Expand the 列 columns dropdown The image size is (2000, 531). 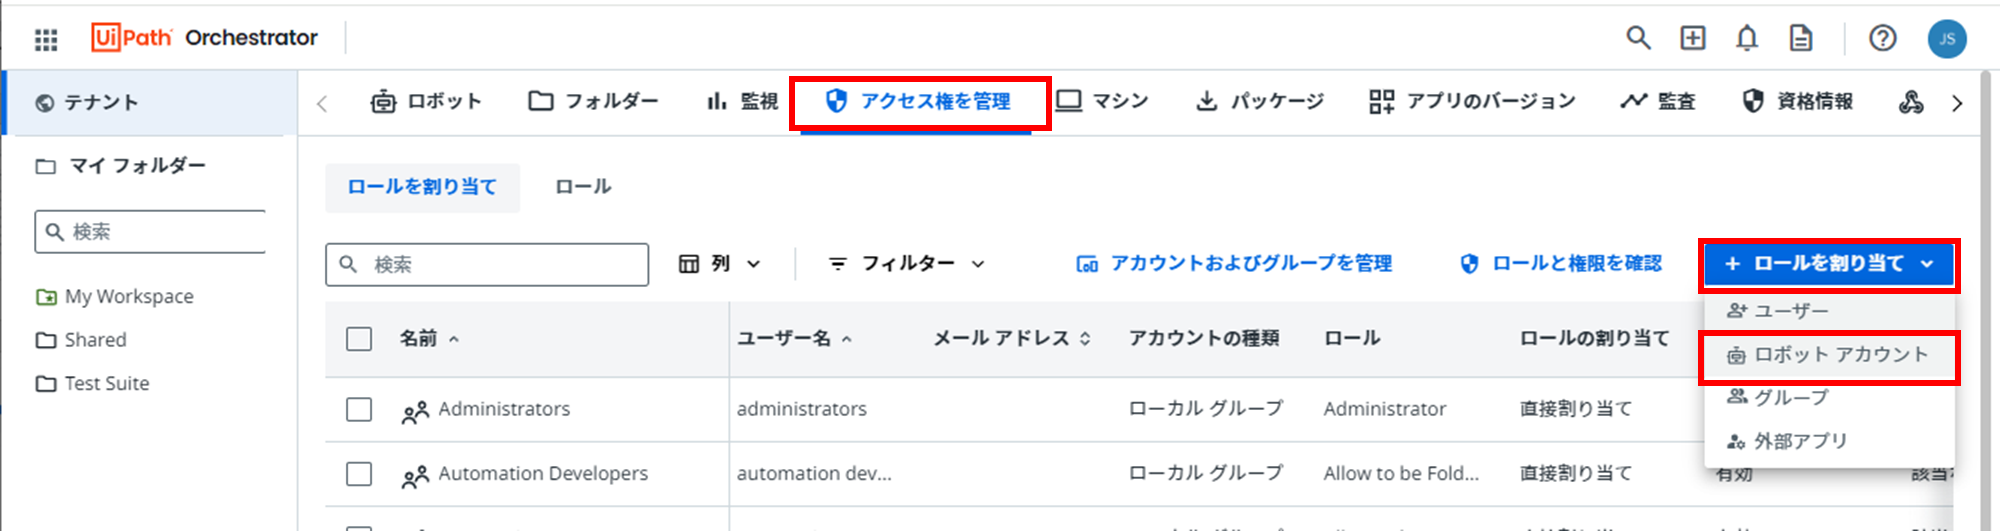(x=720, y=264)
